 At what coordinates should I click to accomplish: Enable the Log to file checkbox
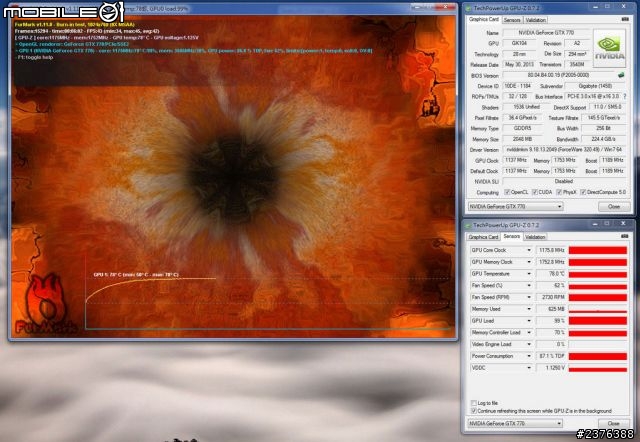(x=474, y=403)
